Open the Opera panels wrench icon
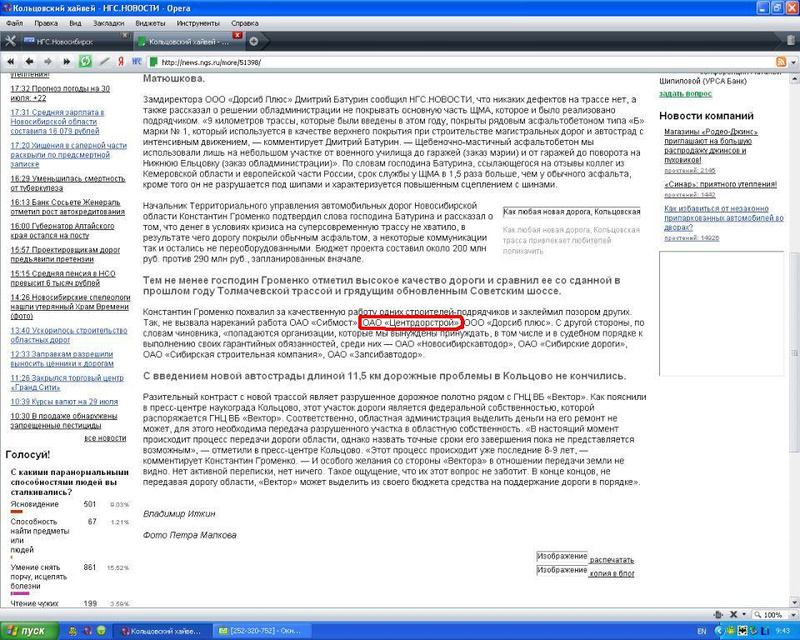The width and height of the screenshot is (800, 640). [10, 41]
